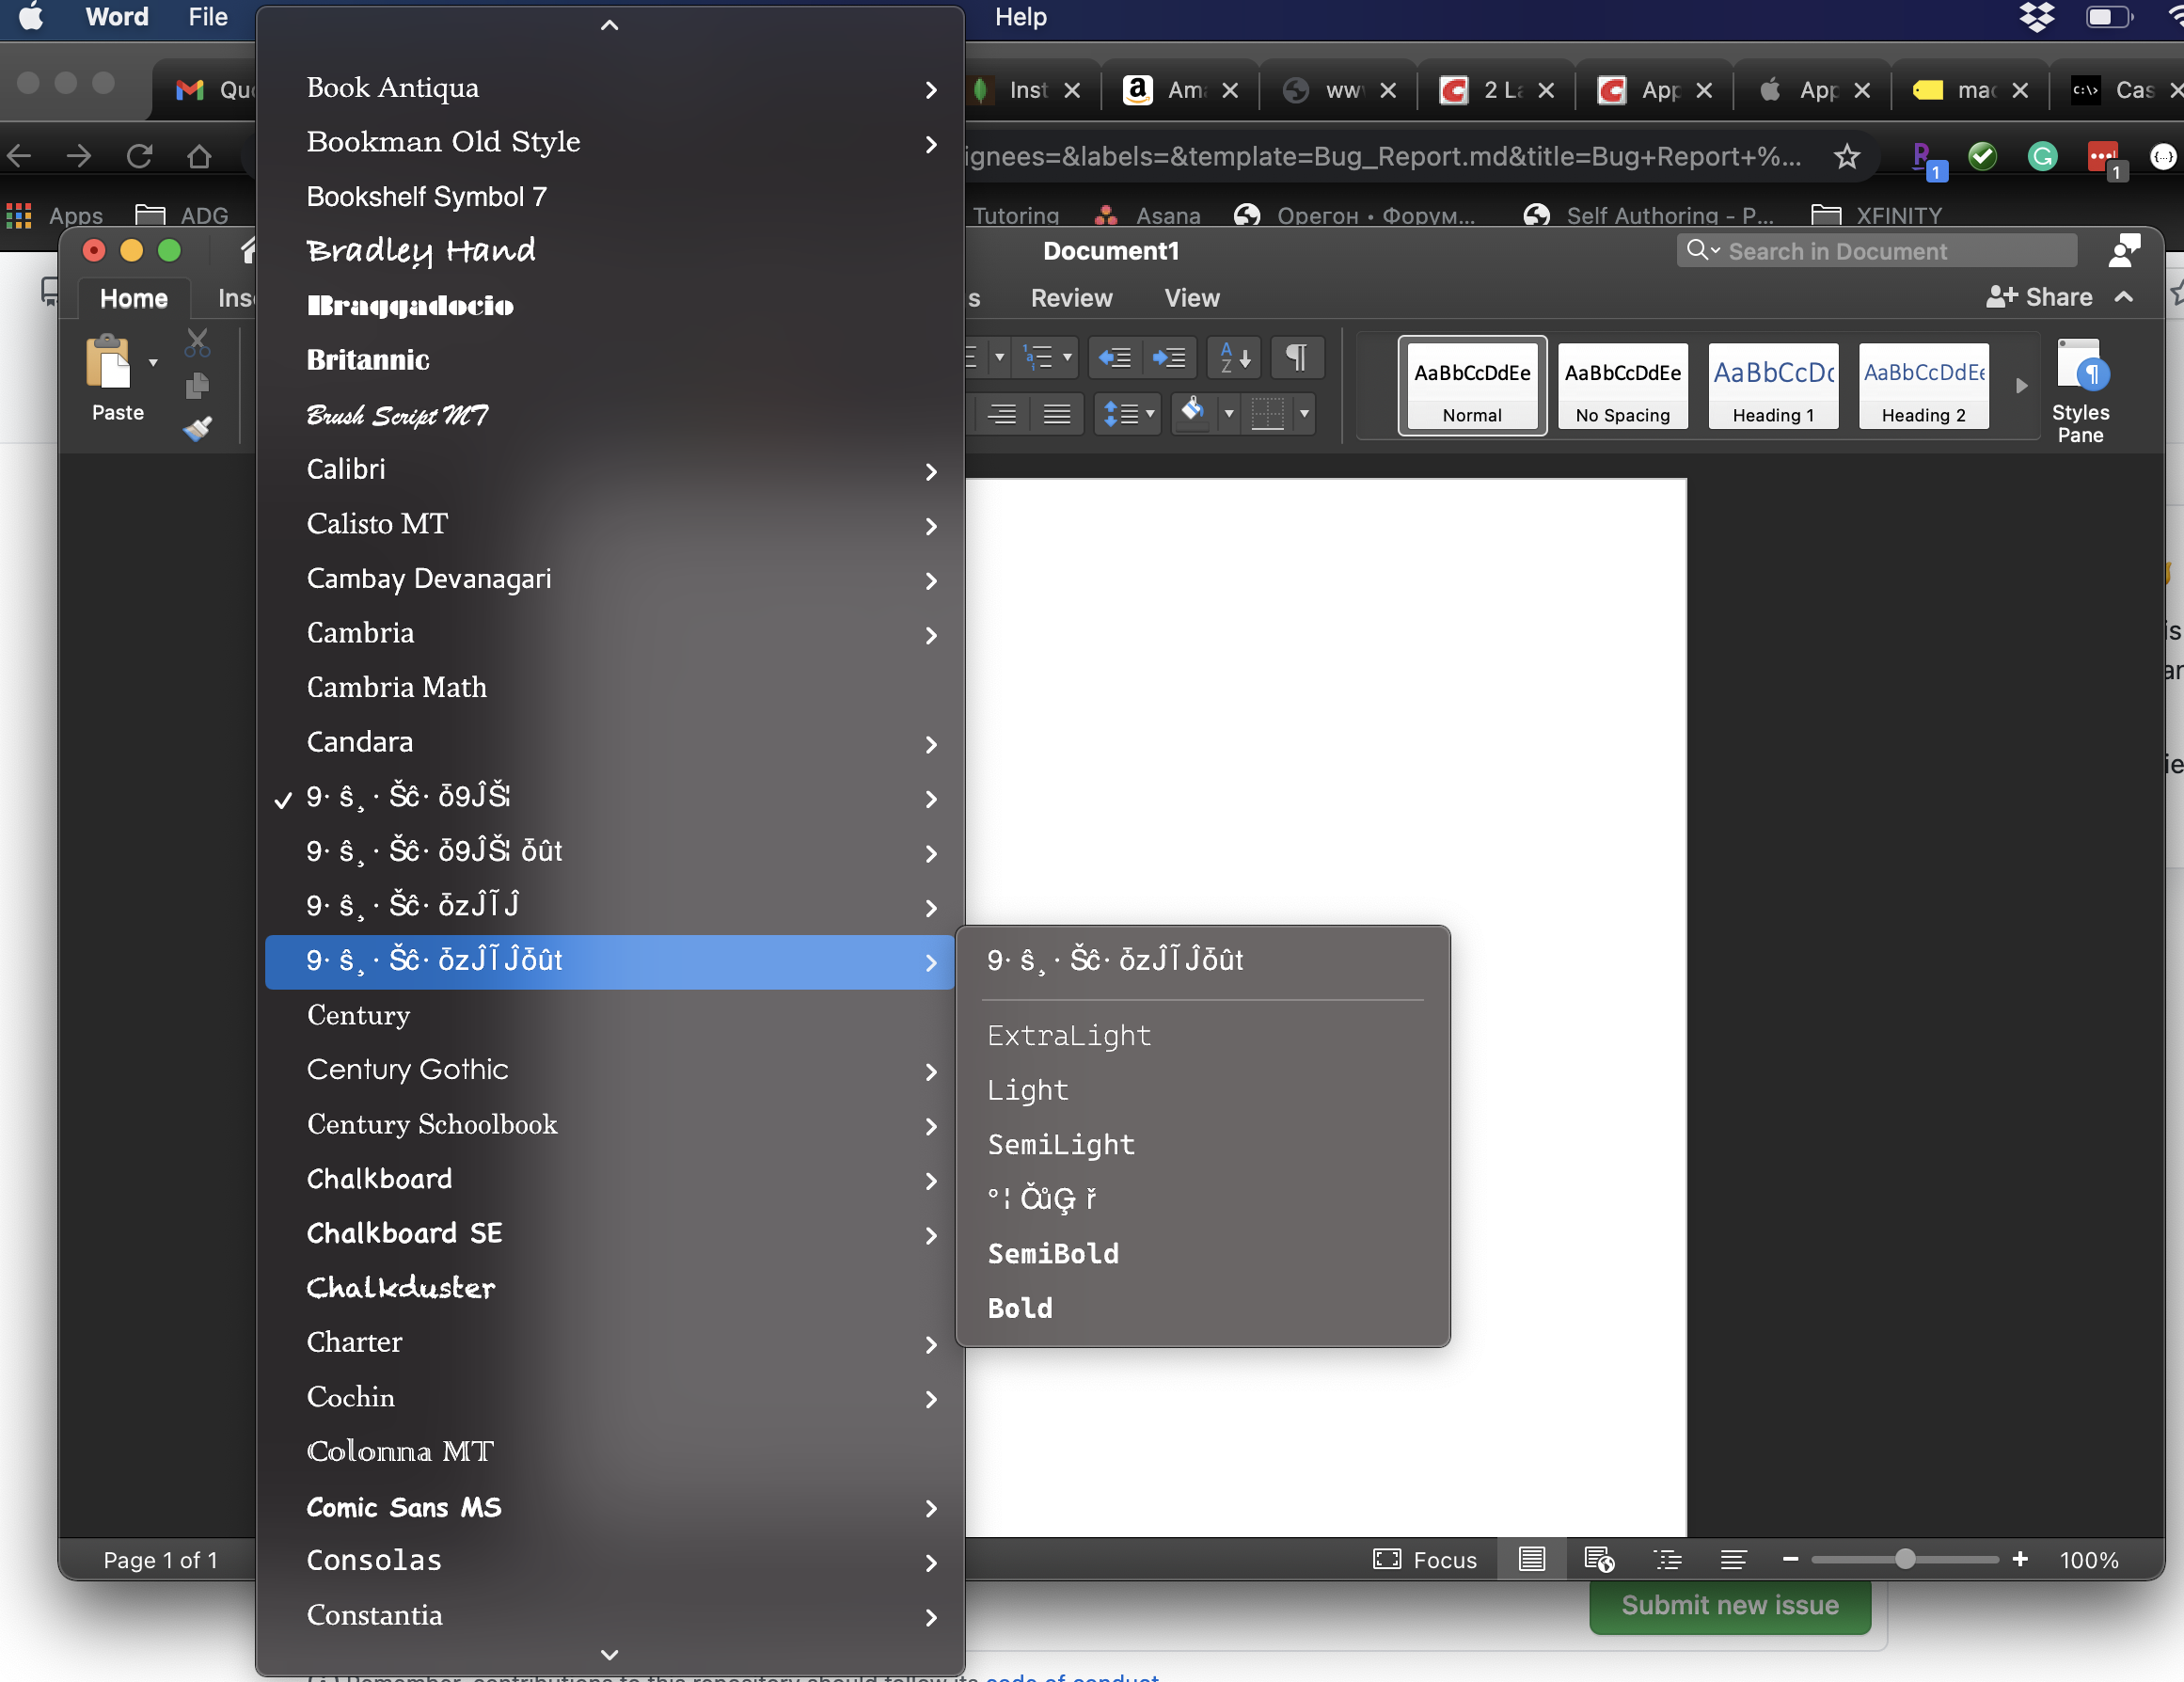The image size is (2184, 1682).
Task: Toggle paragraph mark visibility
Action: (1297, 357)
